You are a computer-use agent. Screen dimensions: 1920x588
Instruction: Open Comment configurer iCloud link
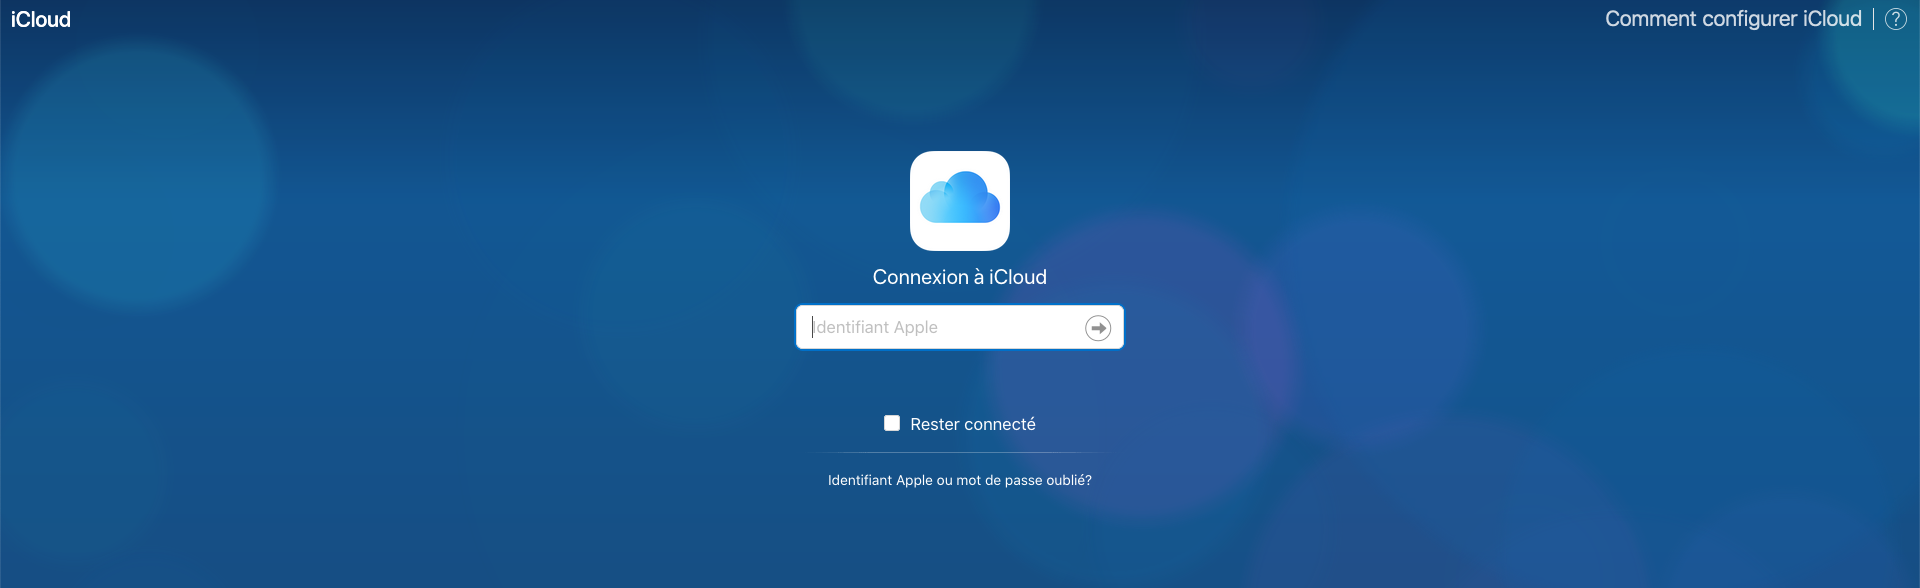[1733, 19]
